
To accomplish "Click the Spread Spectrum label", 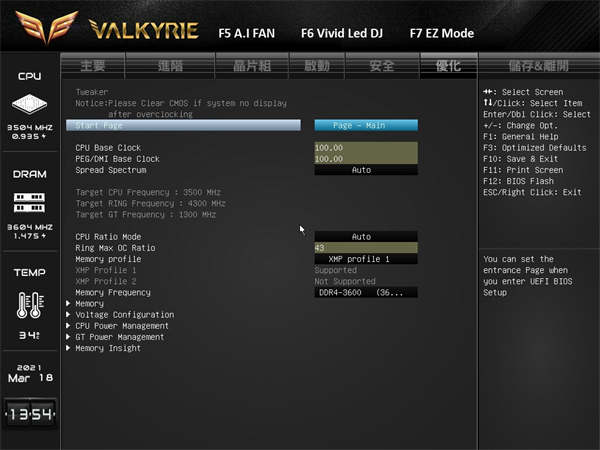I will 111,170.
